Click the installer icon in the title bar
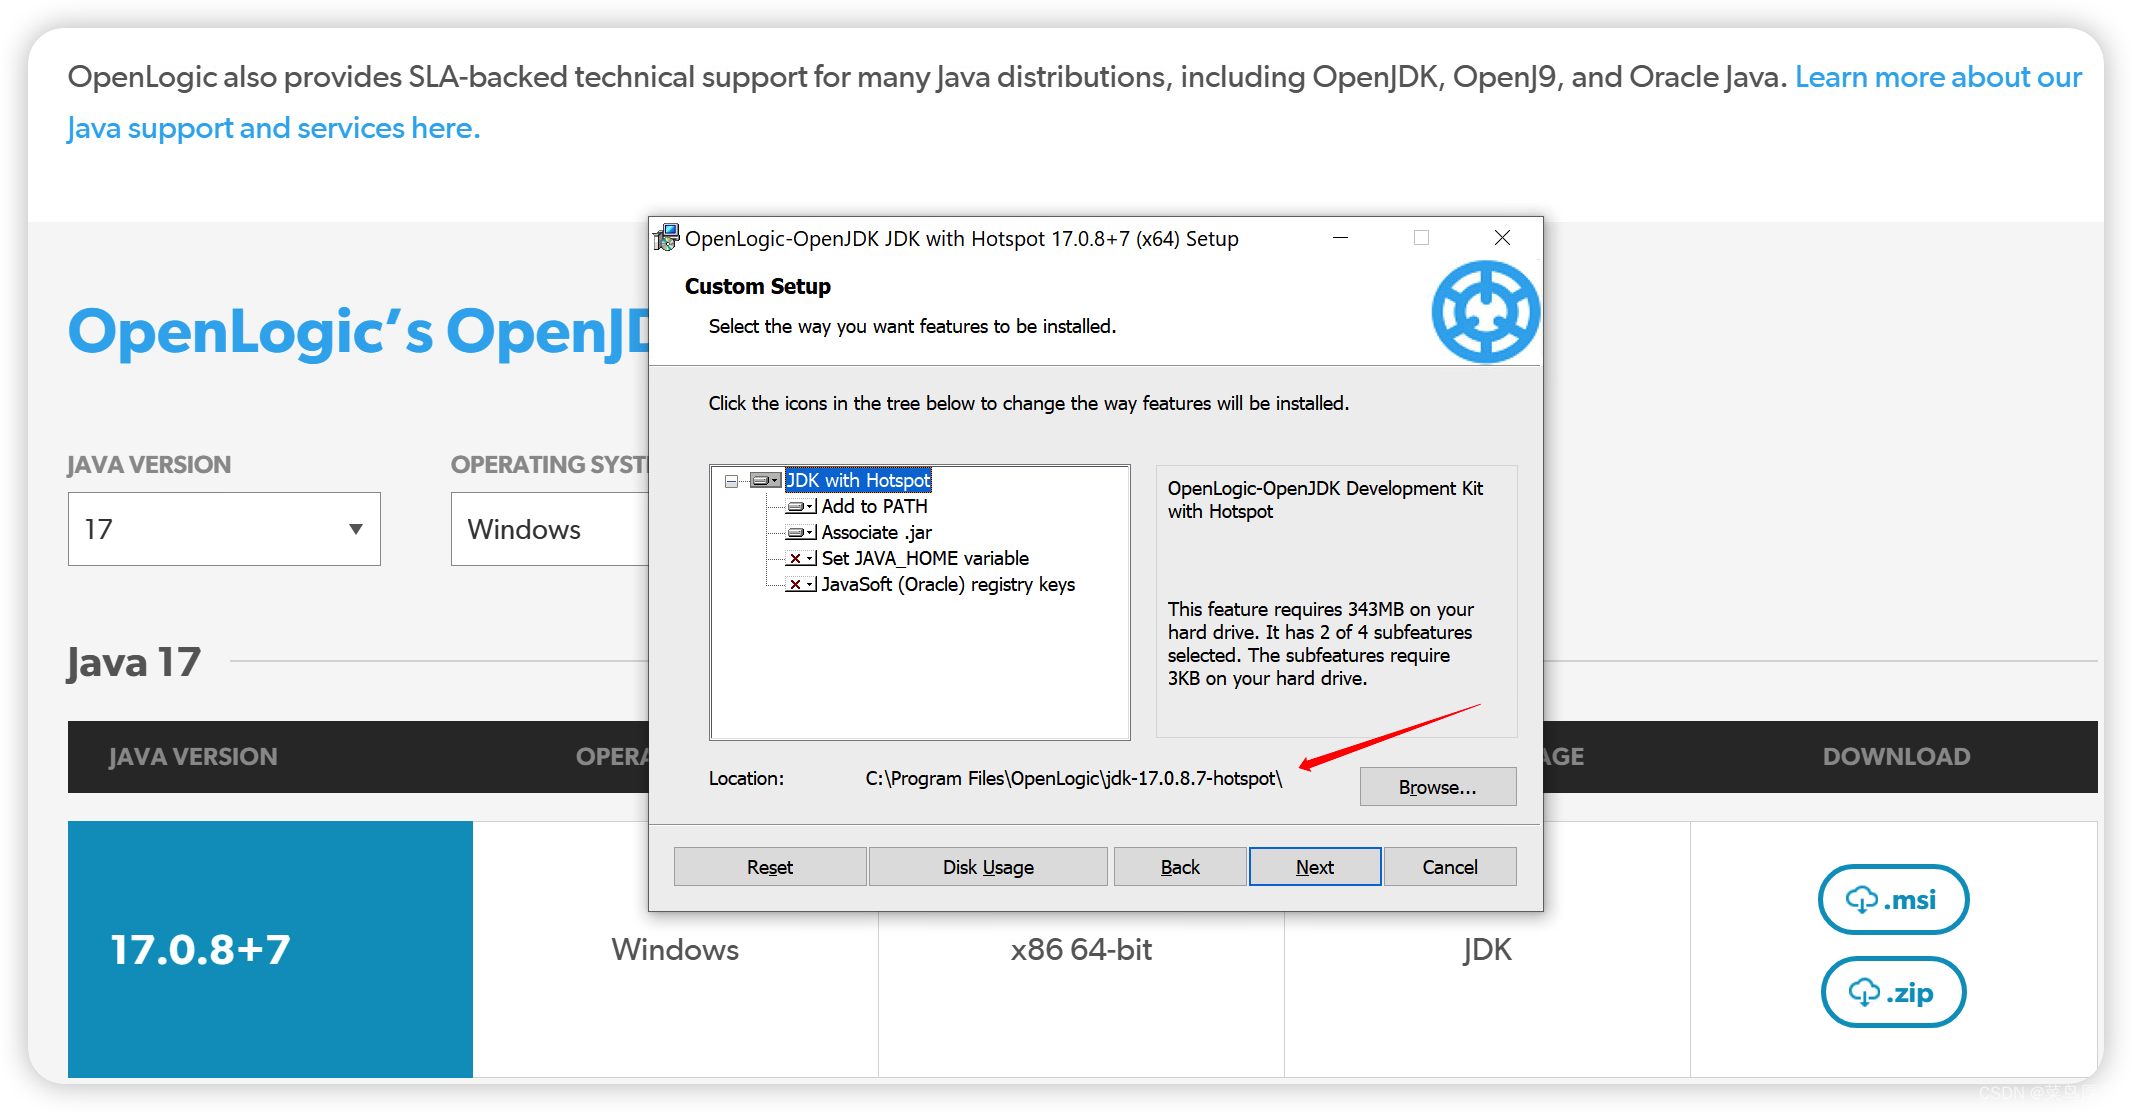Image resolution: width=2132 pixels, height=1112 pixels. [x=666, y=238]
